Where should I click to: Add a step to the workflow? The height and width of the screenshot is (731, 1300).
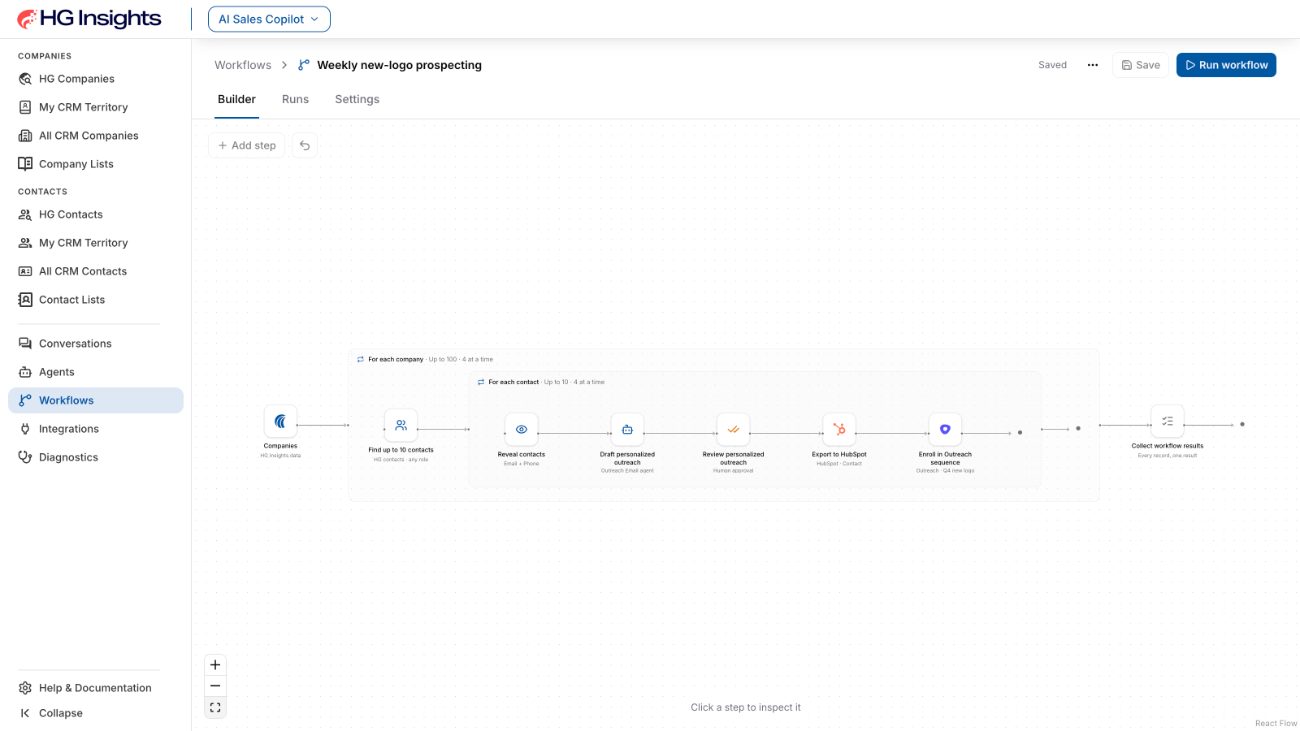tap(247, 145)
